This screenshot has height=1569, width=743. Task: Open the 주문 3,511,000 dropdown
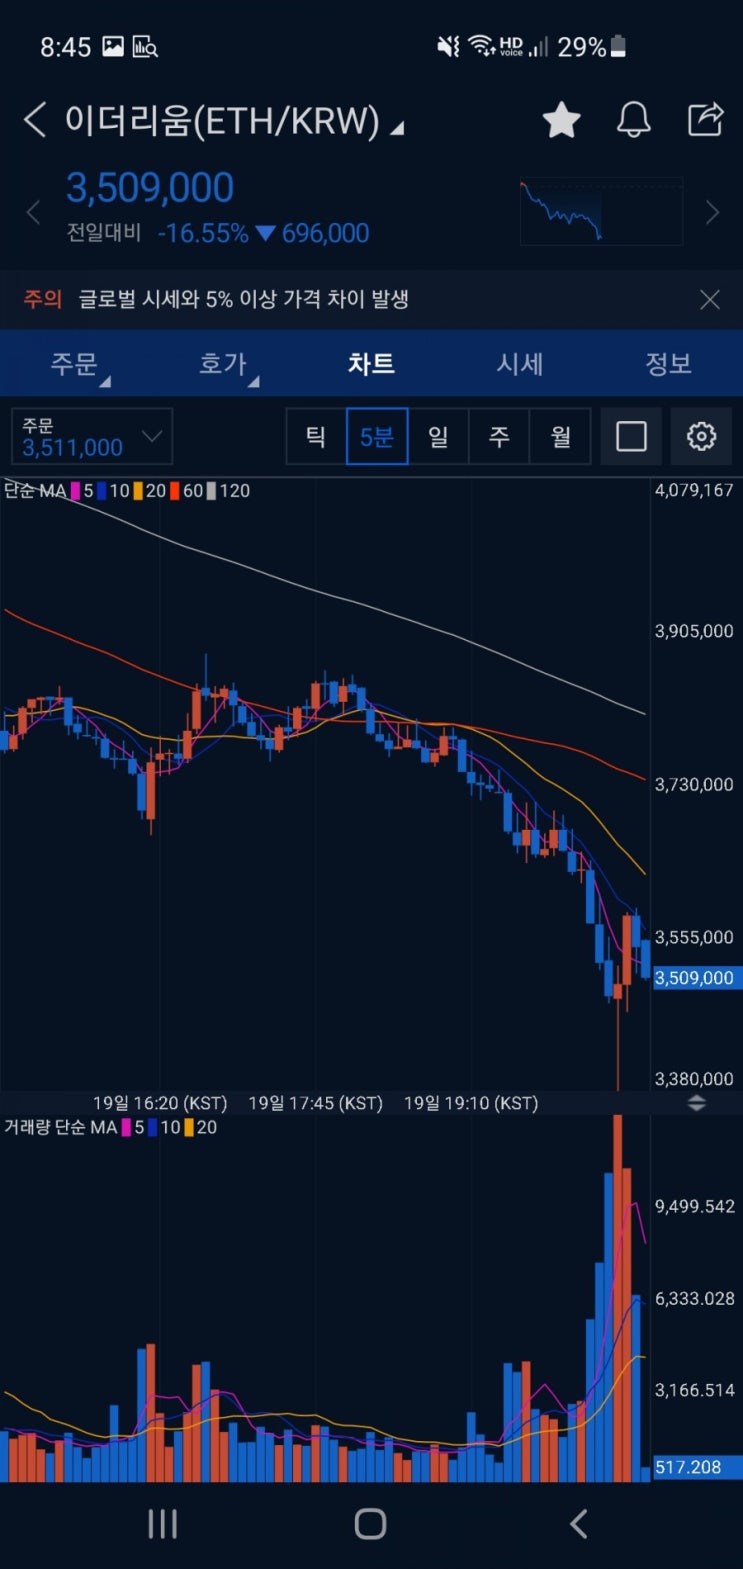(91, 436)
